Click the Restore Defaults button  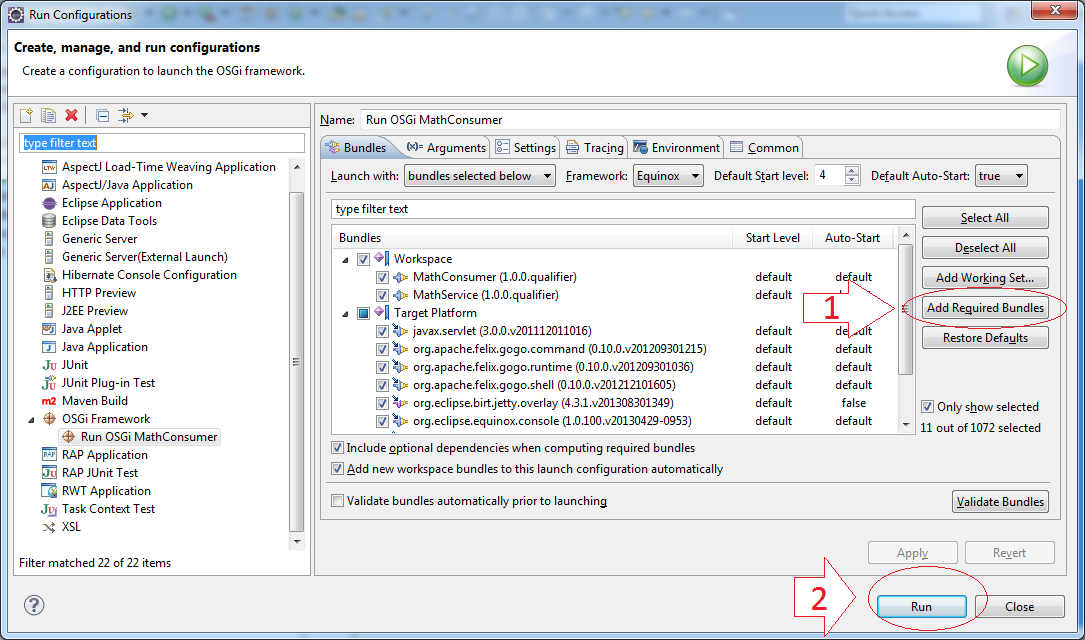pyautogui.click(x=985, y=338)
